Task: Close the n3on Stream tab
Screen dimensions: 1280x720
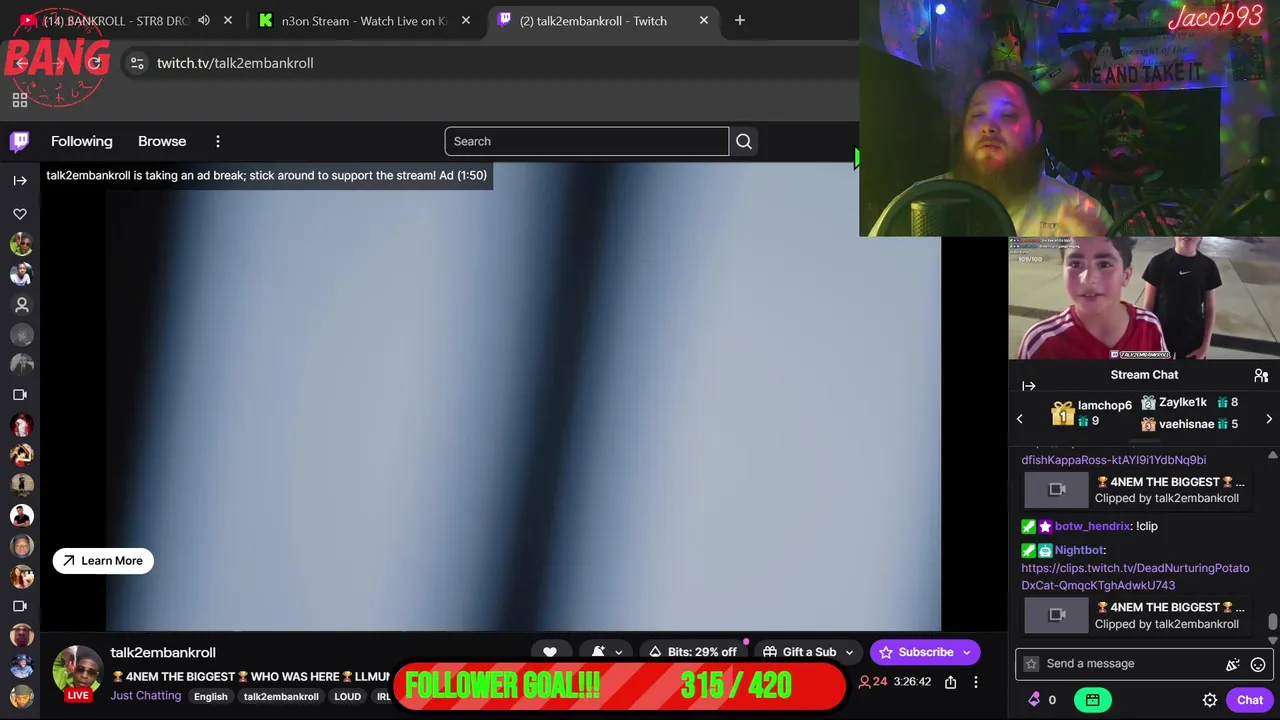Action: point(466,20)
